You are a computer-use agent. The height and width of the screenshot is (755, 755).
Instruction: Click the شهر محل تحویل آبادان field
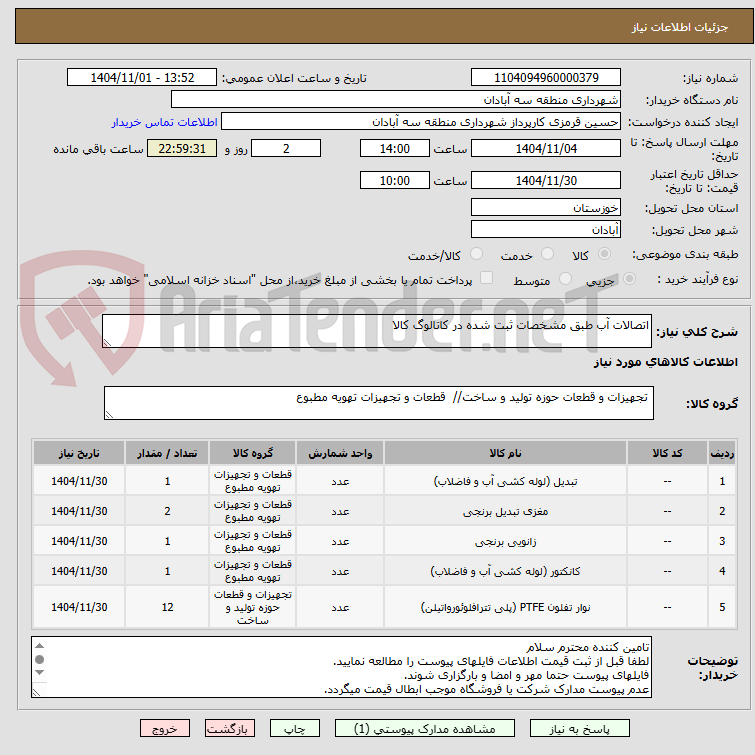click(x=546, y=230)
